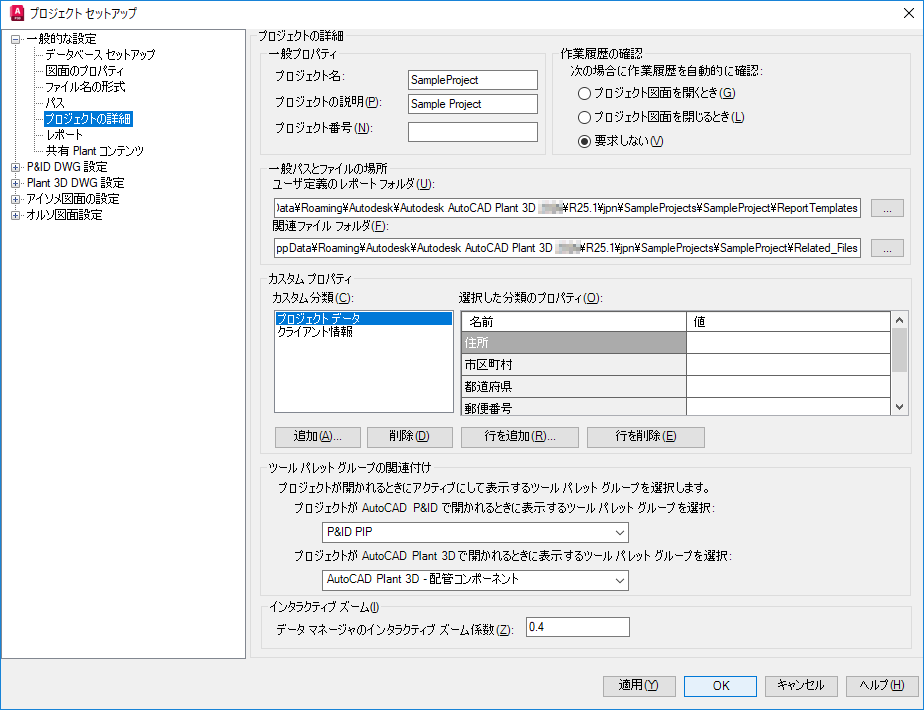This screenshot has width=924, height=710.
Task: Click the プロジェクト名 field showing SampleProject
Action: pos(473,80)
